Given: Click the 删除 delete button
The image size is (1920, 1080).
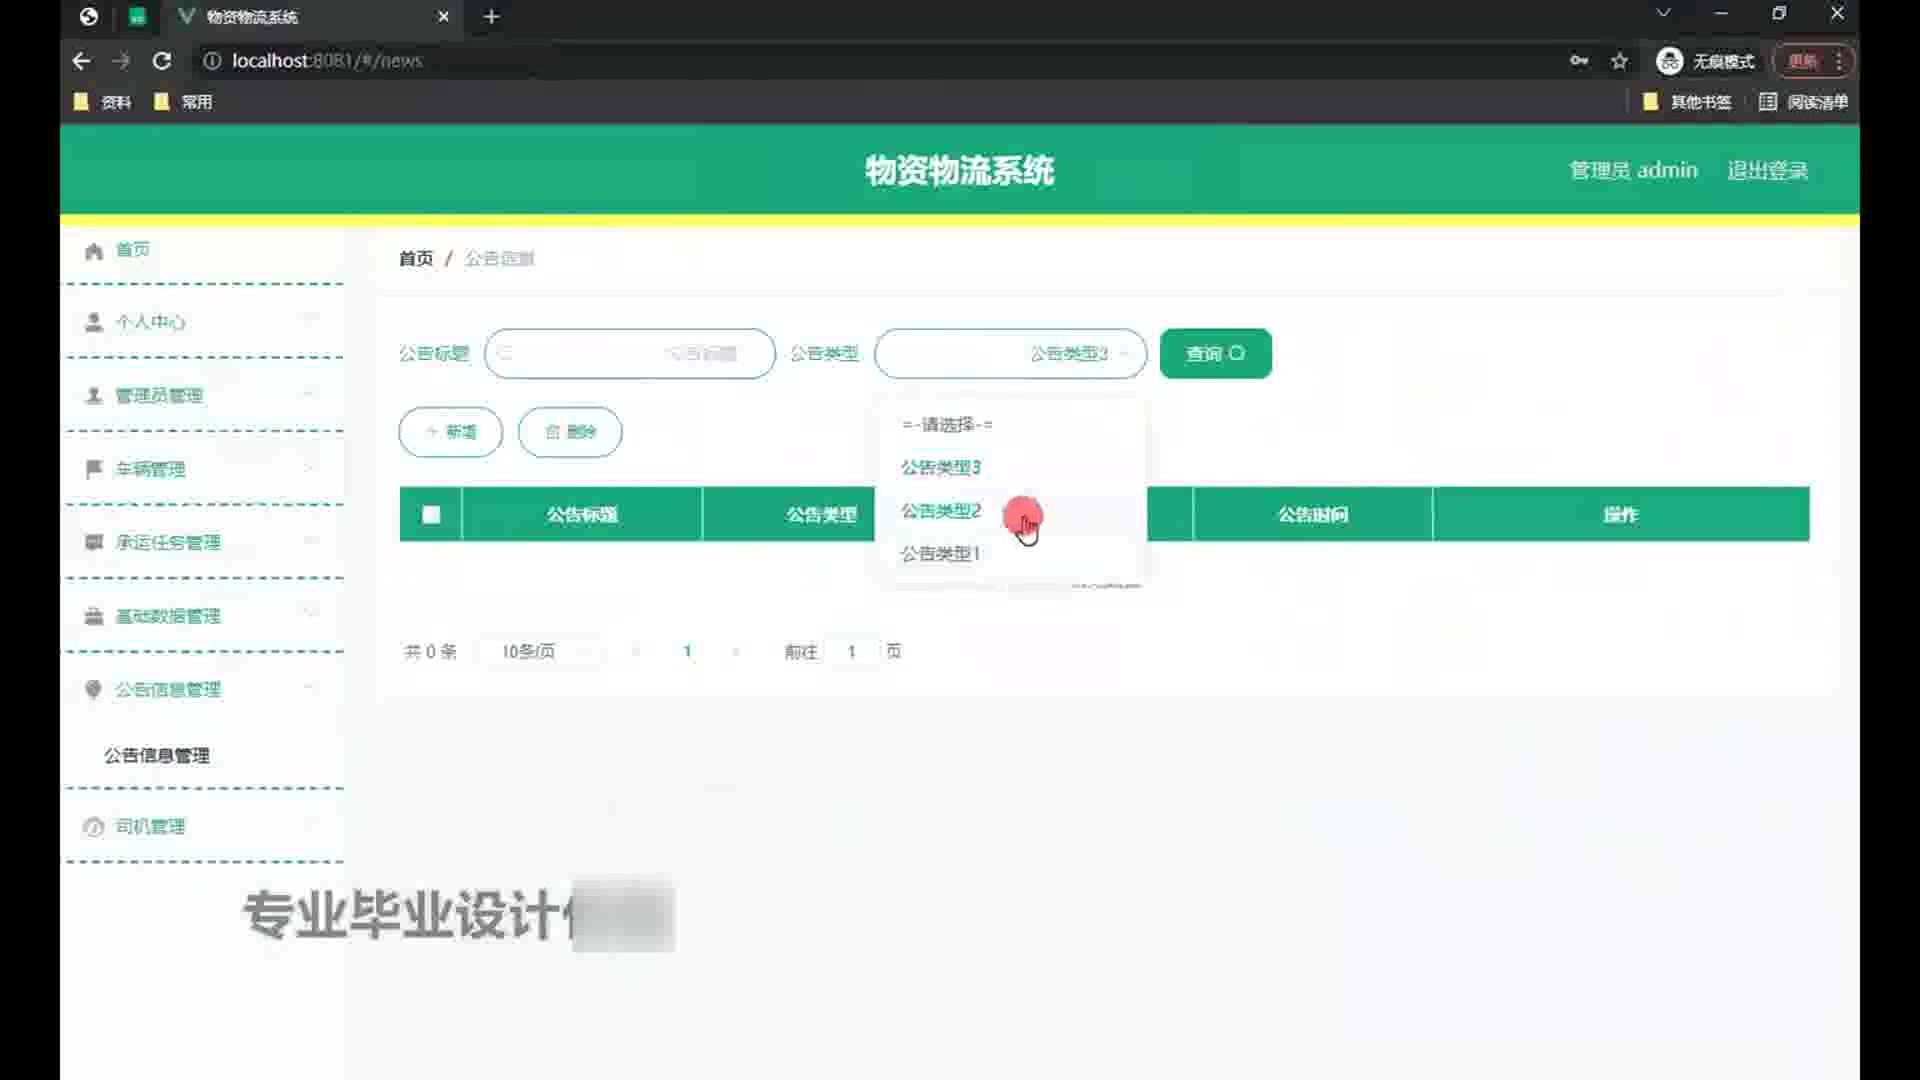Looking at the screenshot, I should 570,432.
